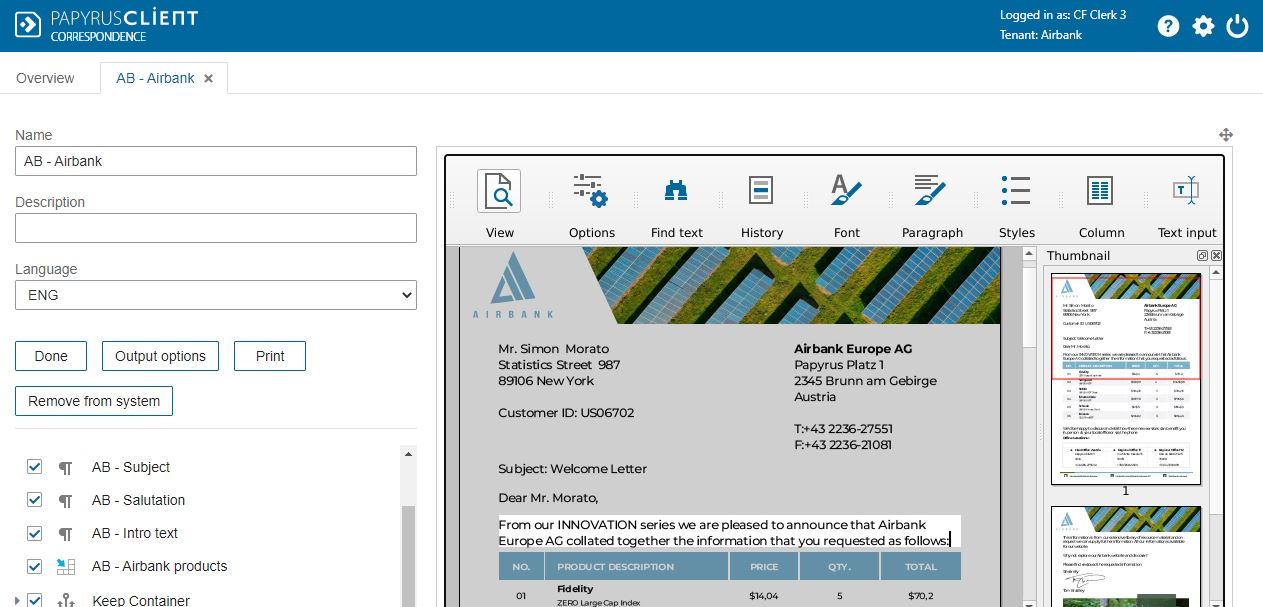1263x607 pixels.
Task: Expand the Keep Container tree node
Action: [x=18, y=600]
